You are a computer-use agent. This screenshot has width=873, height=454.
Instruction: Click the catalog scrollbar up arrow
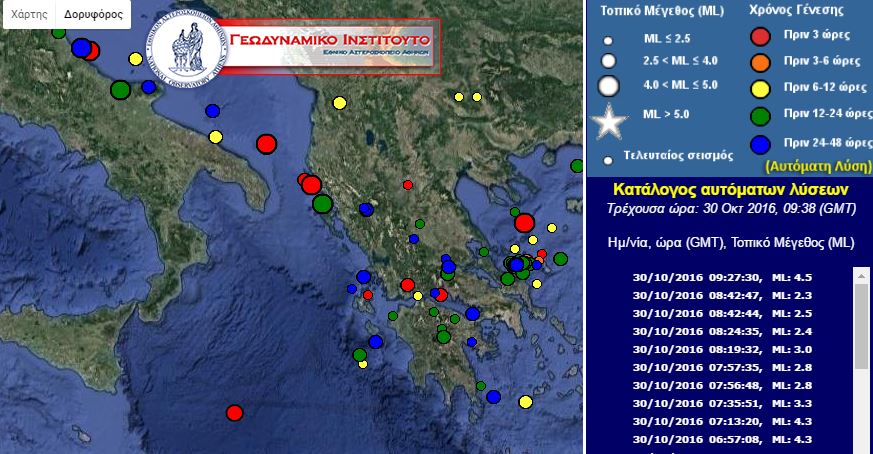(861, 275)
